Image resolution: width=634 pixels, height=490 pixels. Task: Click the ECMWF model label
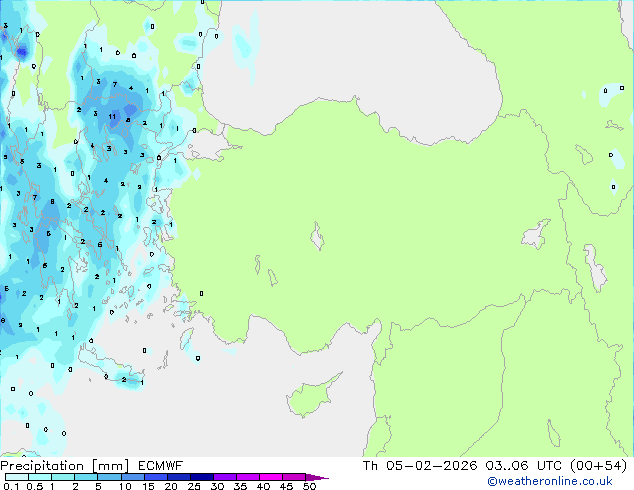click(x=160, y=466)
